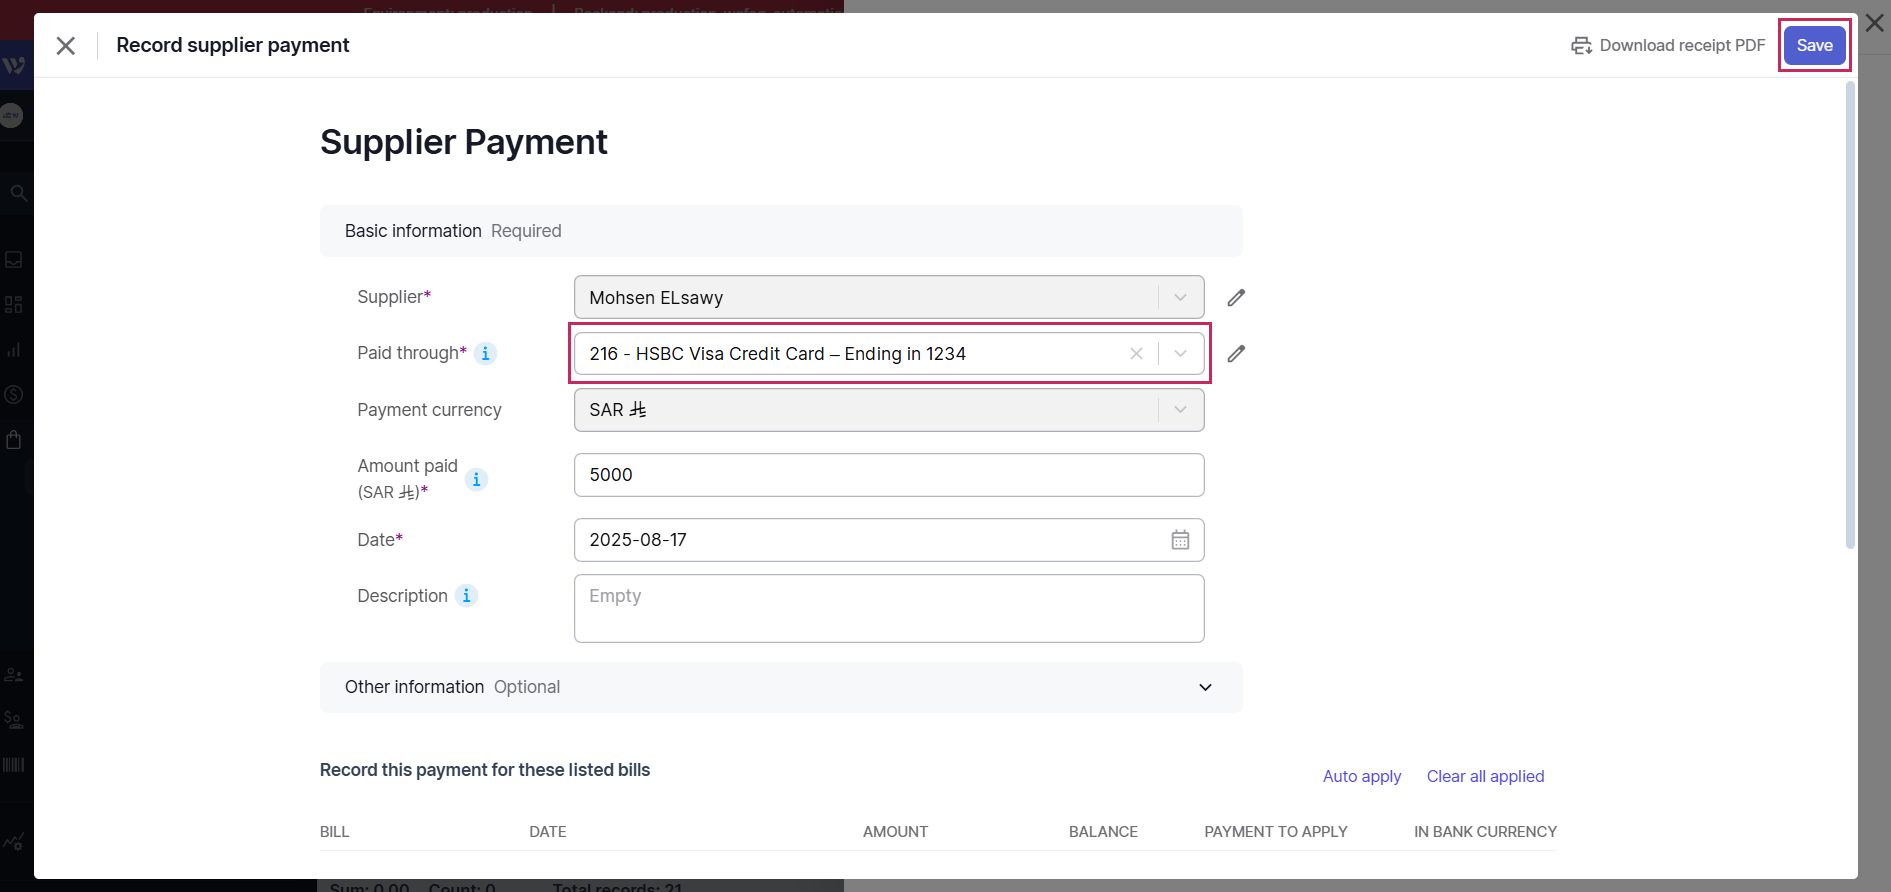Click the info icon next to Amount paid
Viewport: 1891px width, 892px height.
(476, 480)
